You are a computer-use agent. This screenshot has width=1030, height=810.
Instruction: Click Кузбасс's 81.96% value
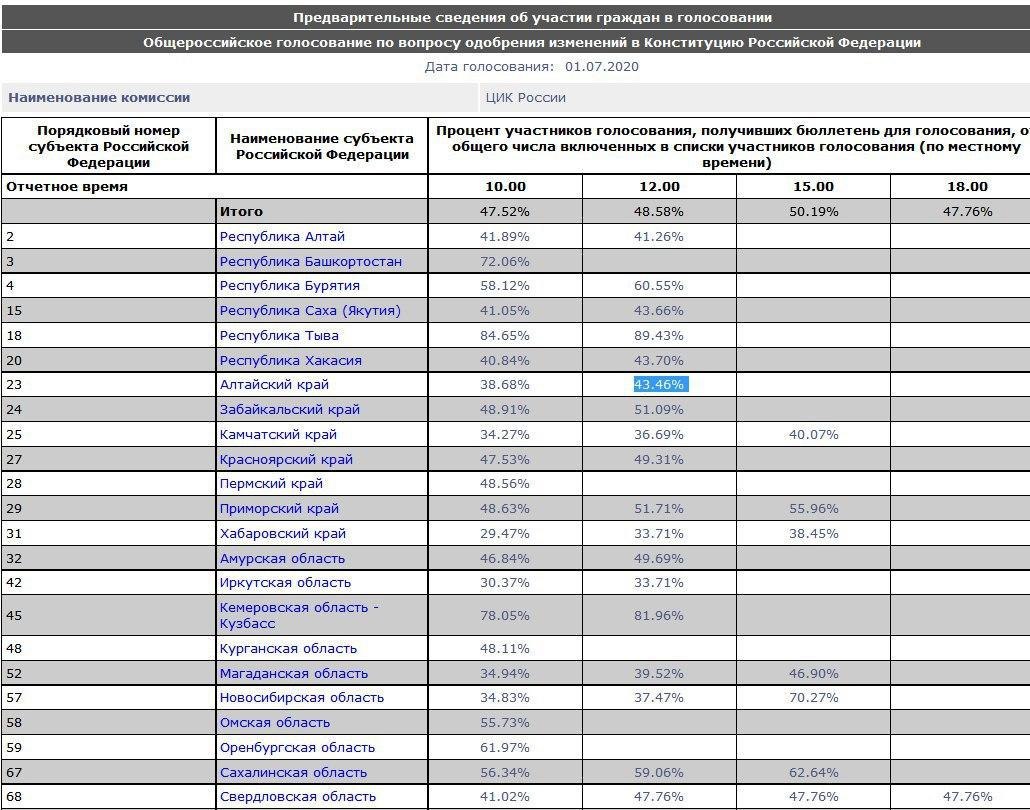pyautogui.click(x=659, y=616)
